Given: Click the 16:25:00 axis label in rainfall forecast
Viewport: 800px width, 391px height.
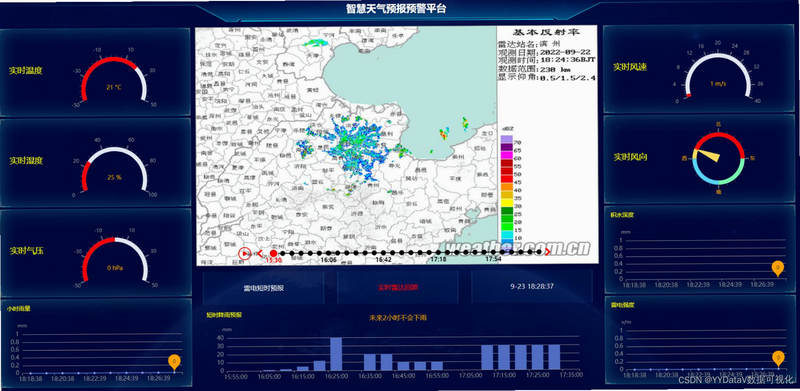Looking at the screenshot, I should point(336,377).
